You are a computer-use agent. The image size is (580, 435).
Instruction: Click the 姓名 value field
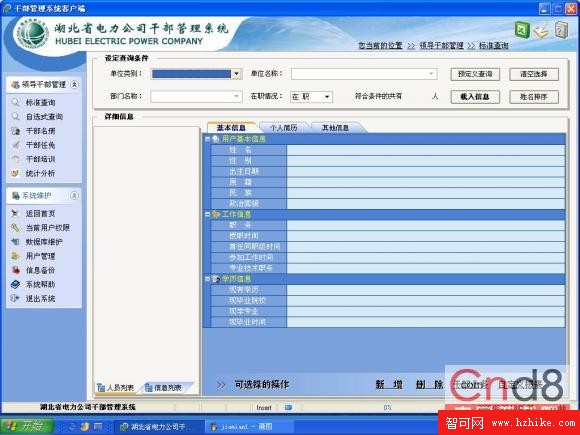426,150
